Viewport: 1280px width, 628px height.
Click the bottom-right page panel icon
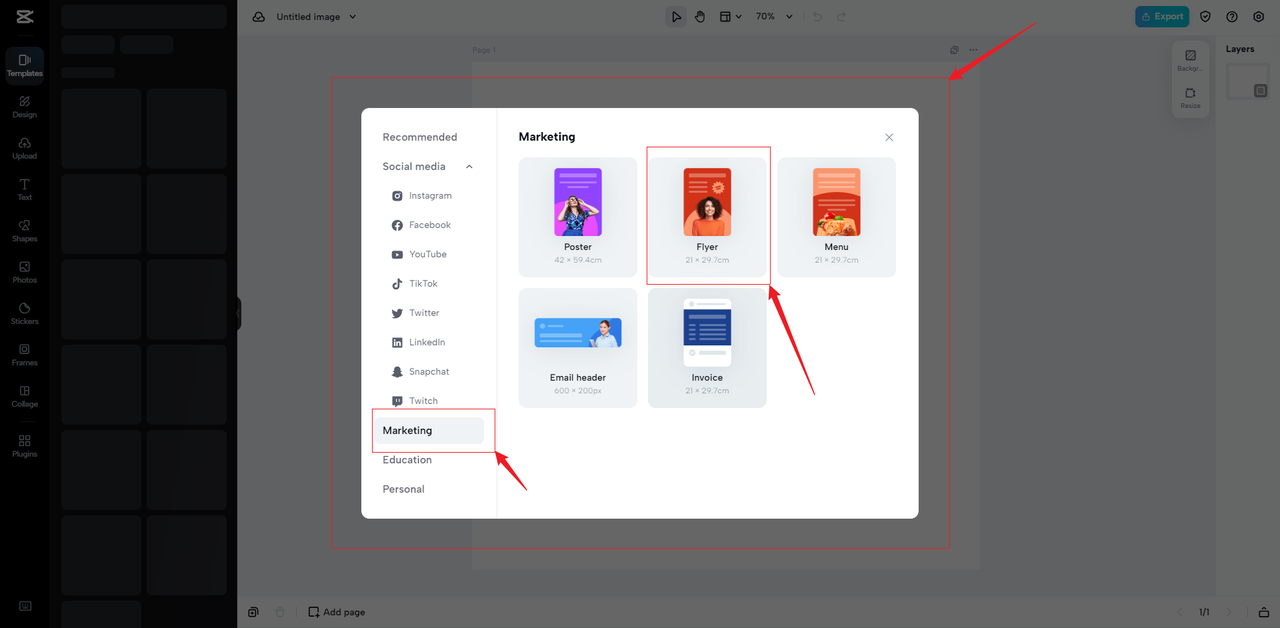1265,612
